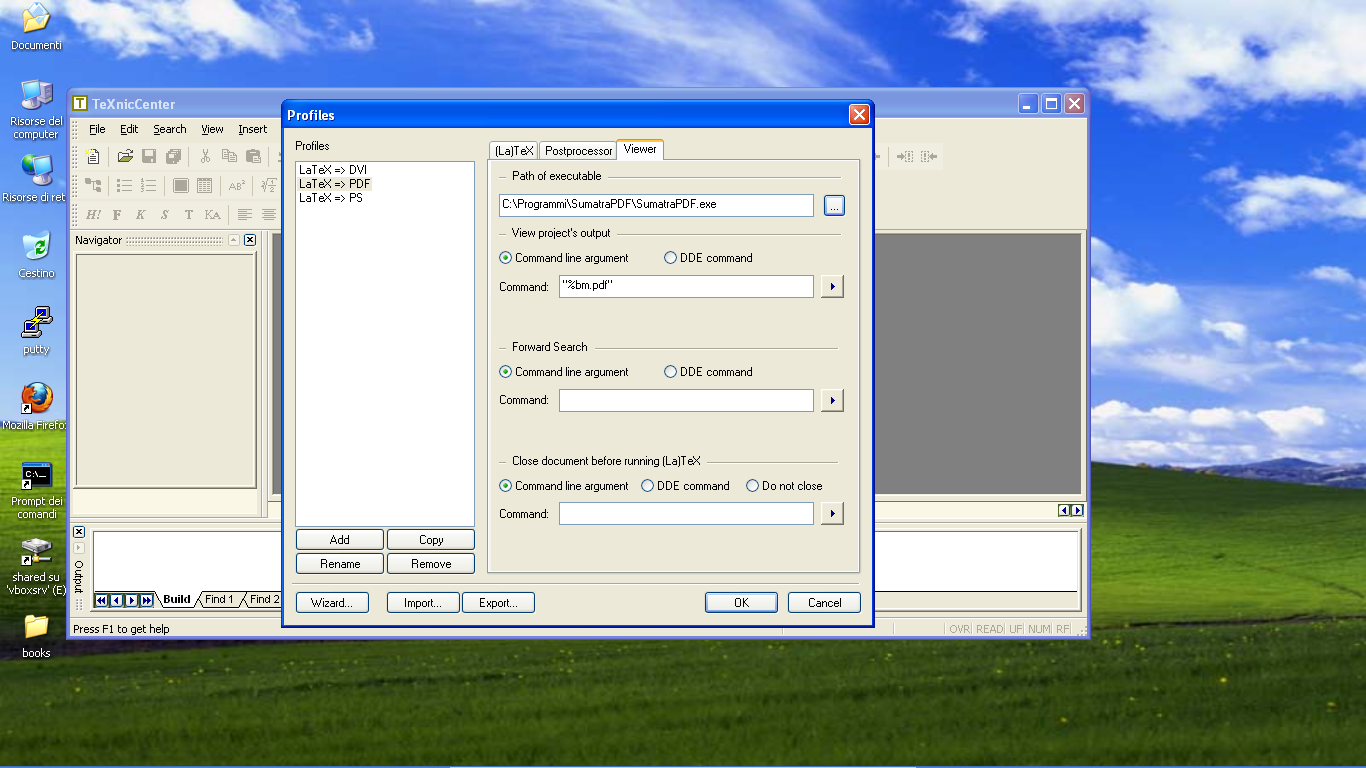The image size is (1366, 768).
Task: Click the AB superscript icon in TeXnicCenter toolbar
Action: pyautogui.click(x=237, y=185)
